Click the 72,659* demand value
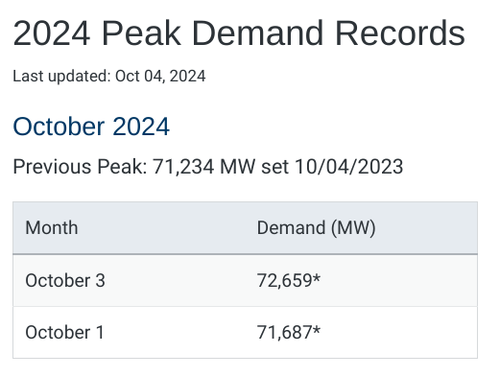Viewport: 500px width, 373px height. tap(289, 280)
